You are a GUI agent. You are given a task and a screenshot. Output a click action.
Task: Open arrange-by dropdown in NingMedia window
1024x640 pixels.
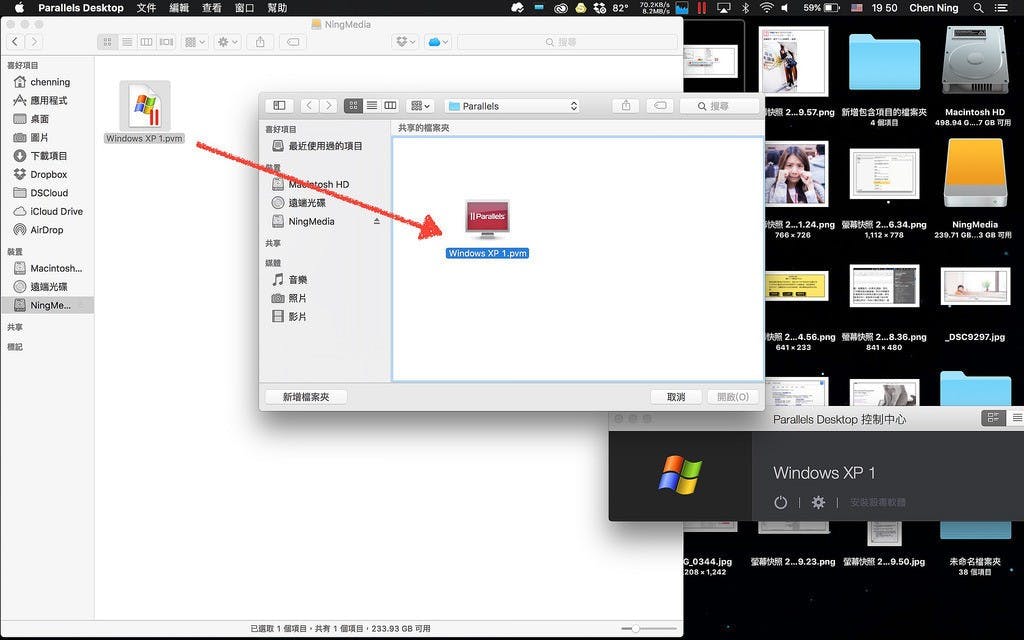click(195, 42)
